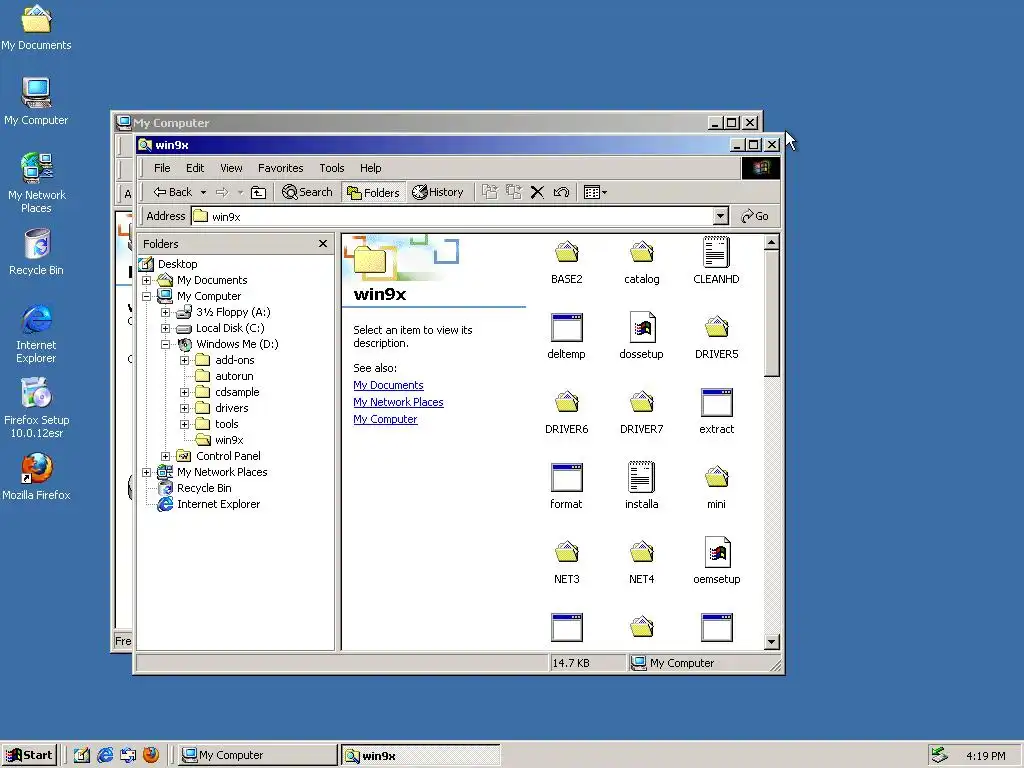Viewport: 1024px width, 768px height.
Task: Toggle the Folders pane button
Action: click(x=373, y=192)
